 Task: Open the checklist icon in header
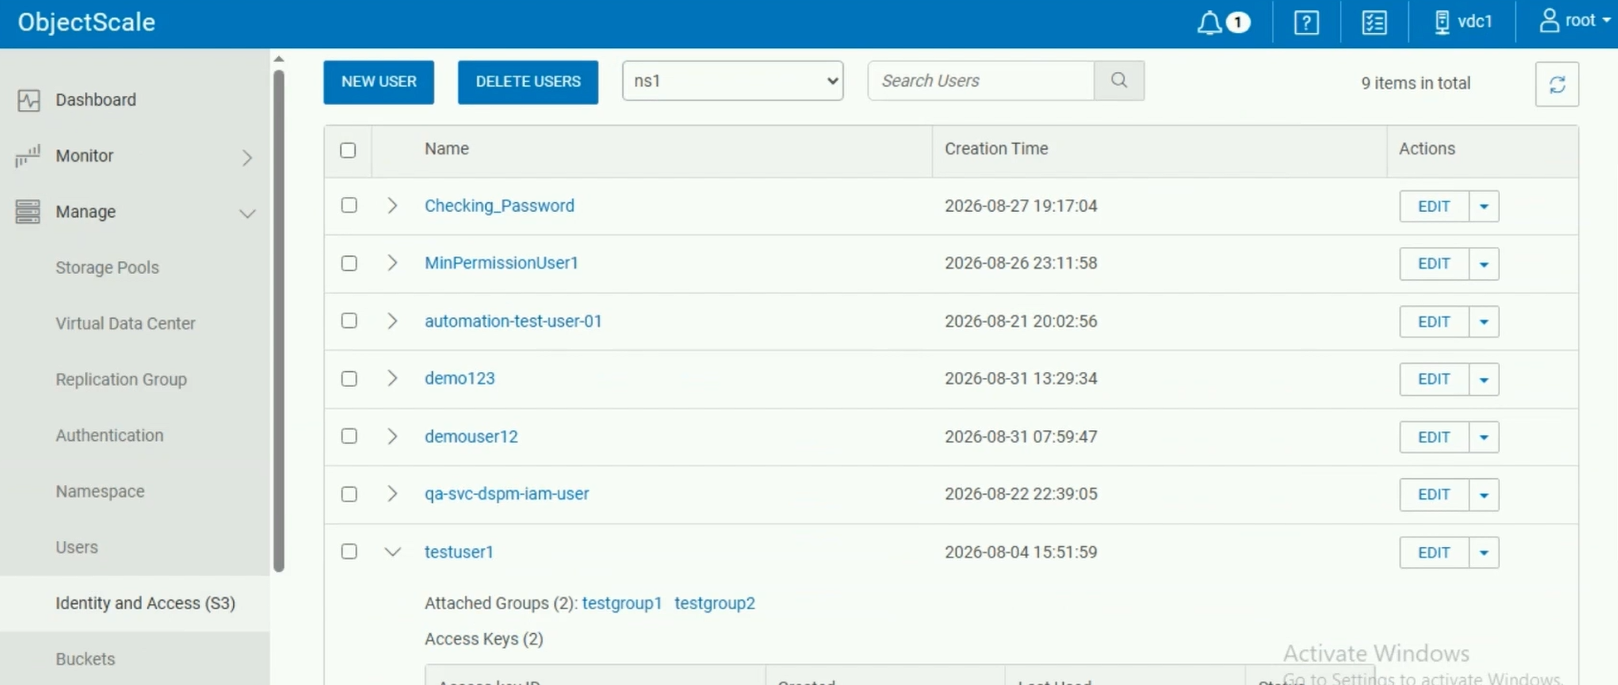coord(1374,22)
